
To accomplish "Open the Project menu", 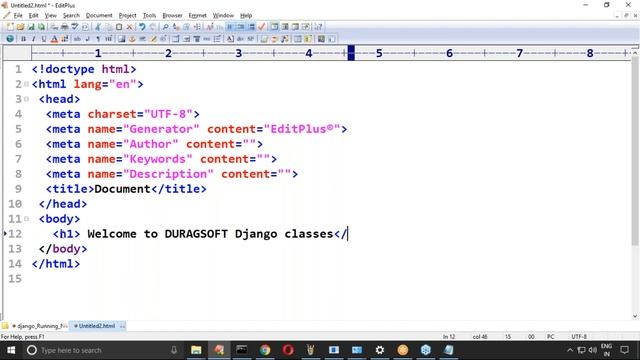I will [127, 16].
